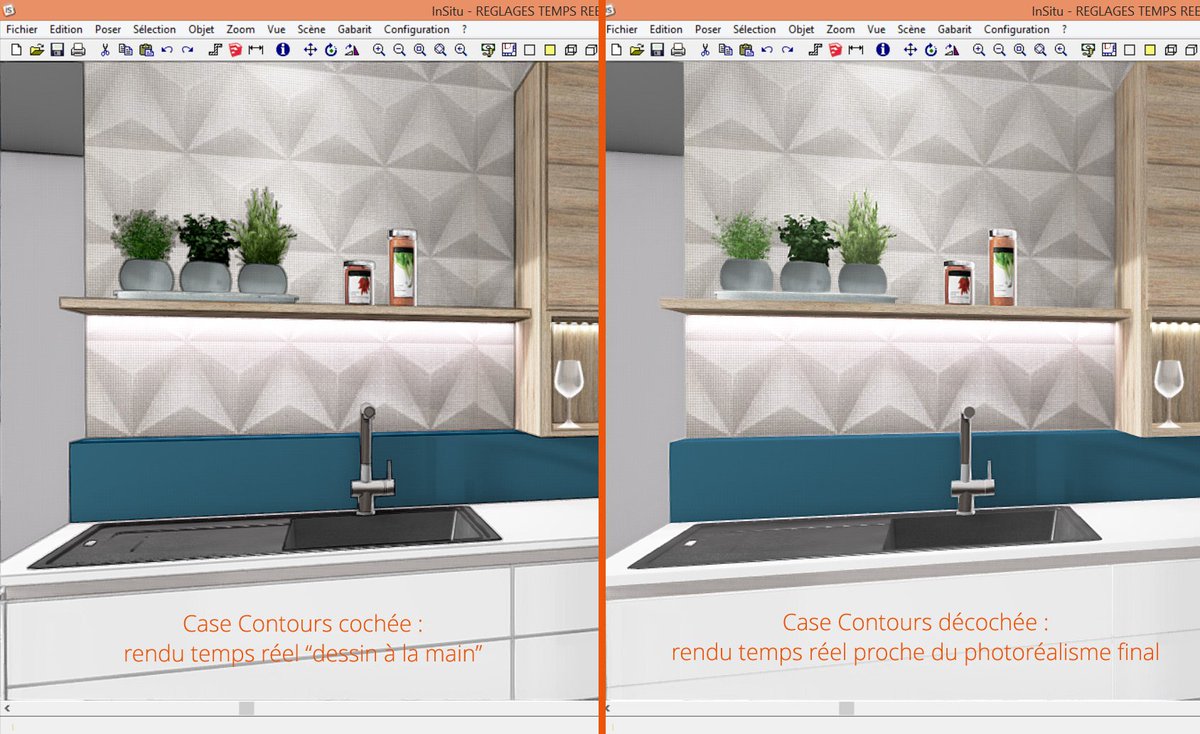Image resolution: width=1200 pixels, height=734 pixels.
Task: Open the Vue menu in right window
Action: tap(876, 30)
